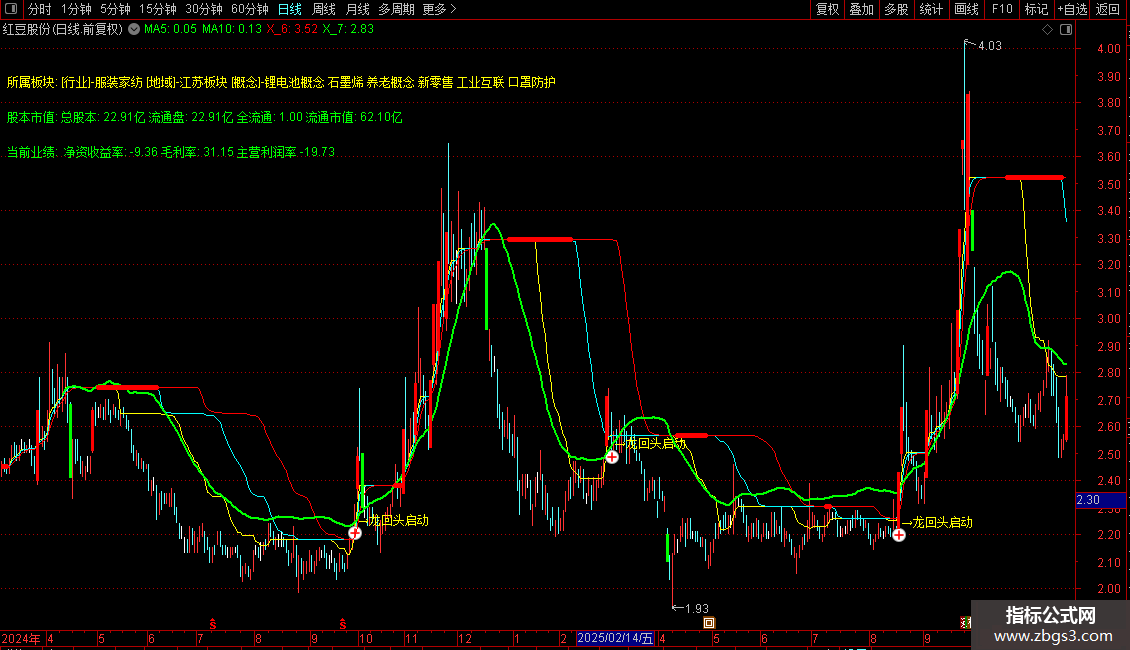Click the 1.93 low price marker
The width and height of the screenshot is (1130, 650).
pos(697,609)
